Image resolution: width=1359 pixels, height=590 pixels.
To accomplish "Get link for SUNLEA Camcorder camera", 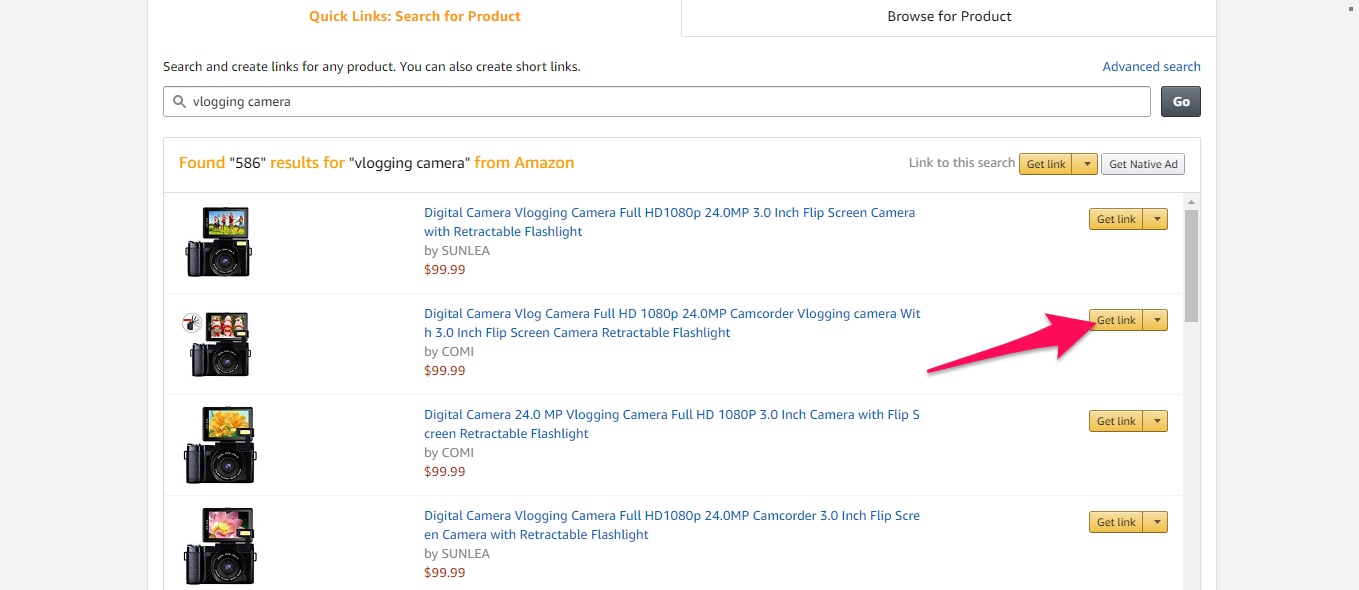I will click(x=1116, y=522).
